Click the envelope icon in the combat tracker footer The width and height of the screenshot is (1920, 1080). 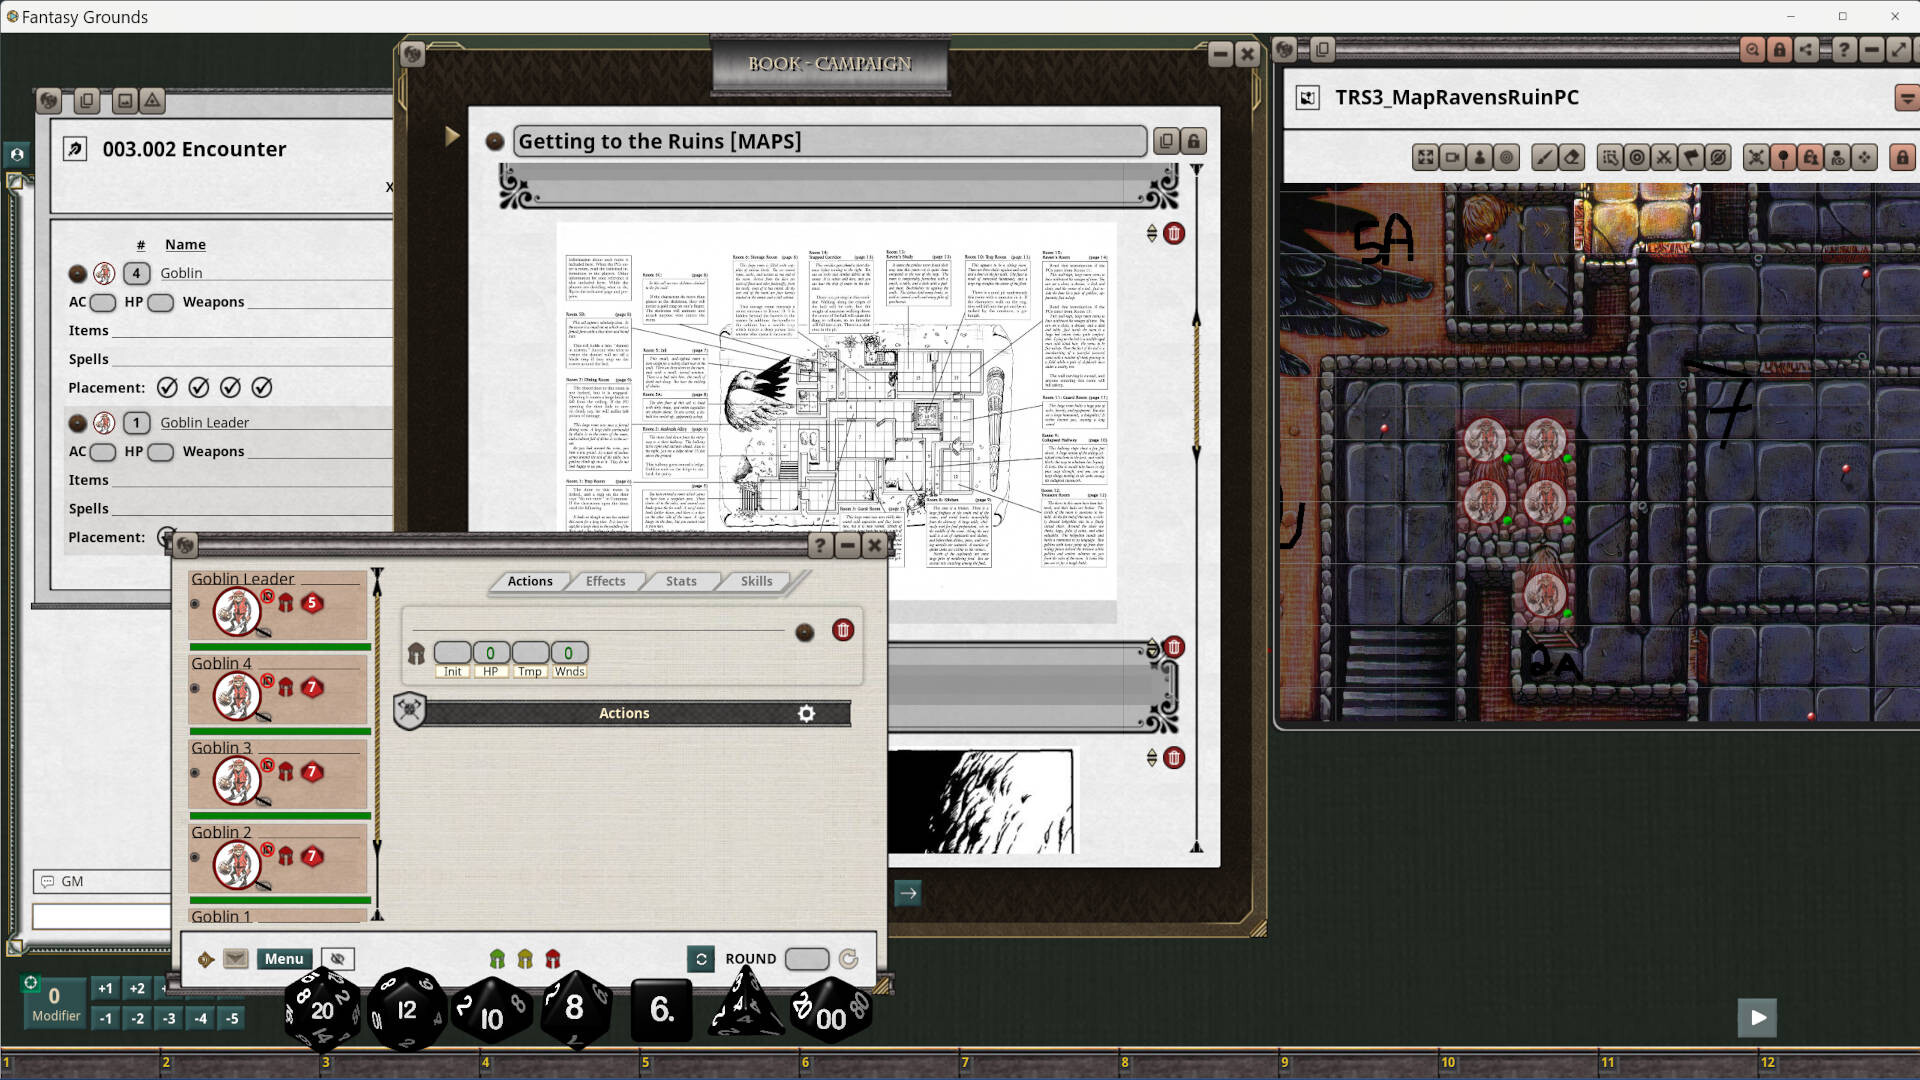(235, 958)
